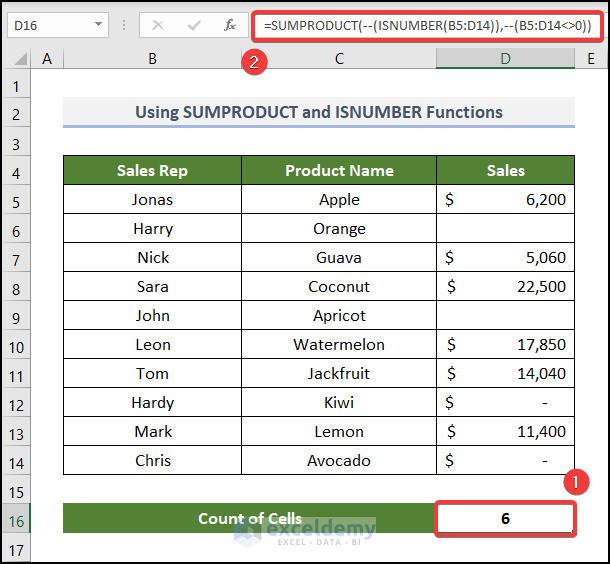Select the sales cell showing 11,400
The height and width of the screenshot is (564, 610).
pos(505,432)
